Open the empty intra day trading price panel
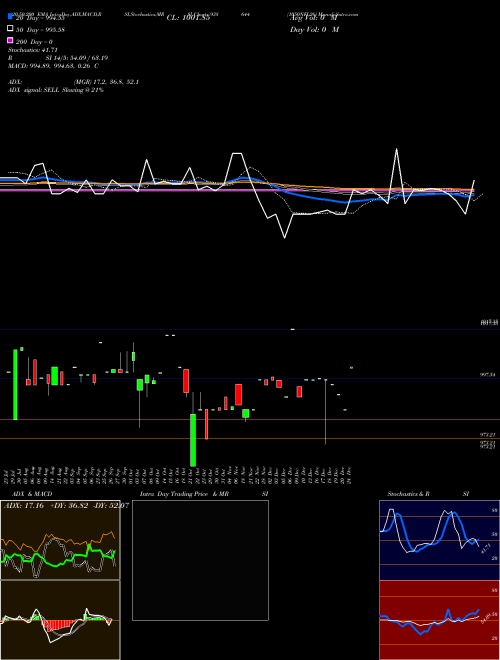 200,560
